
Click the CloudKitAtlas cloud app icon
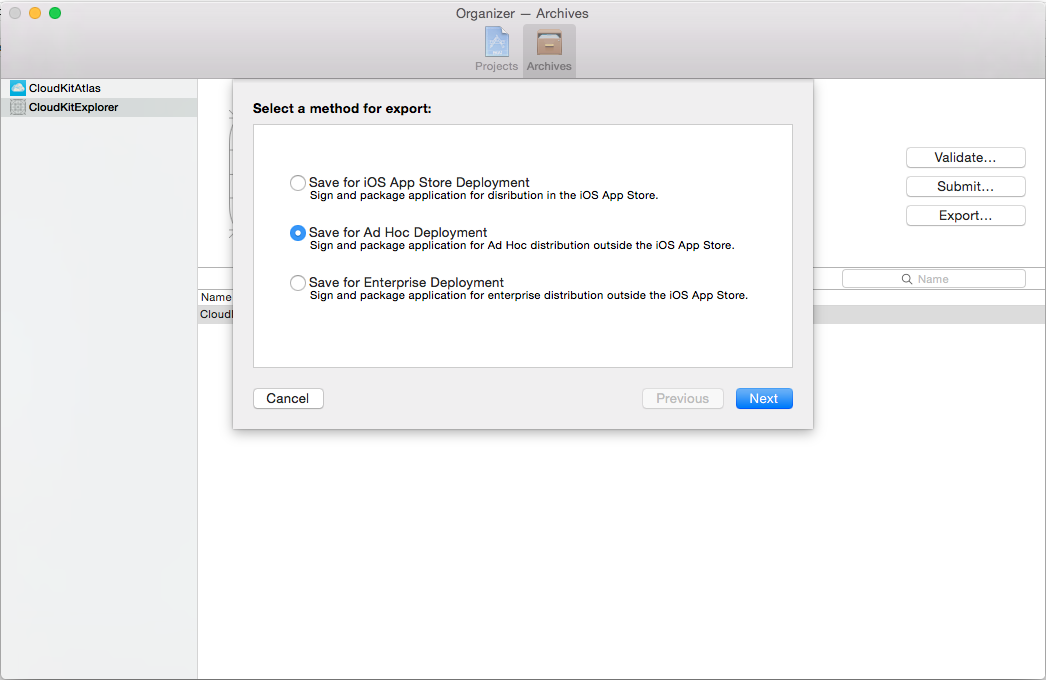pyautogui.click(x=17, y=88)
